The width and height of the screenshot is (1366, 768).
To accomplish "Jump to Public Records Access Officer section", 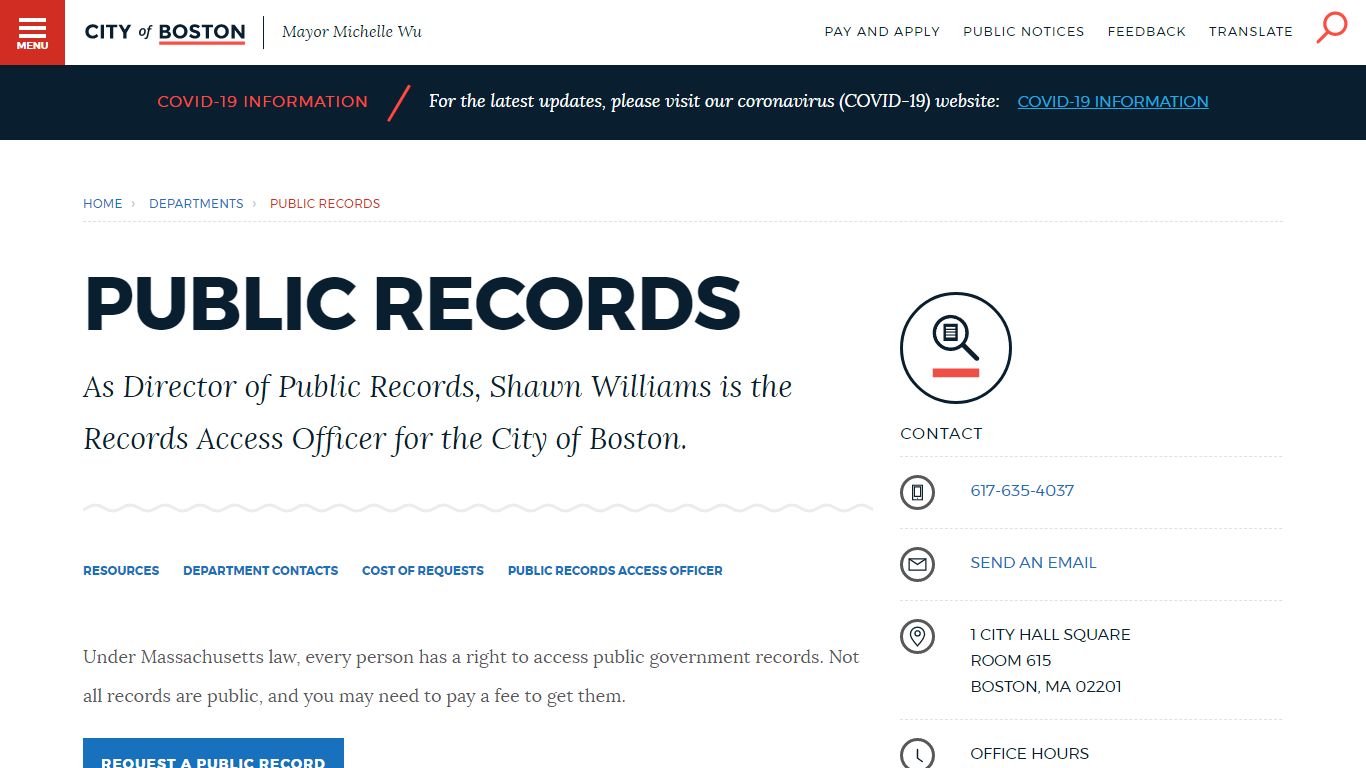I will coord(615,570).
